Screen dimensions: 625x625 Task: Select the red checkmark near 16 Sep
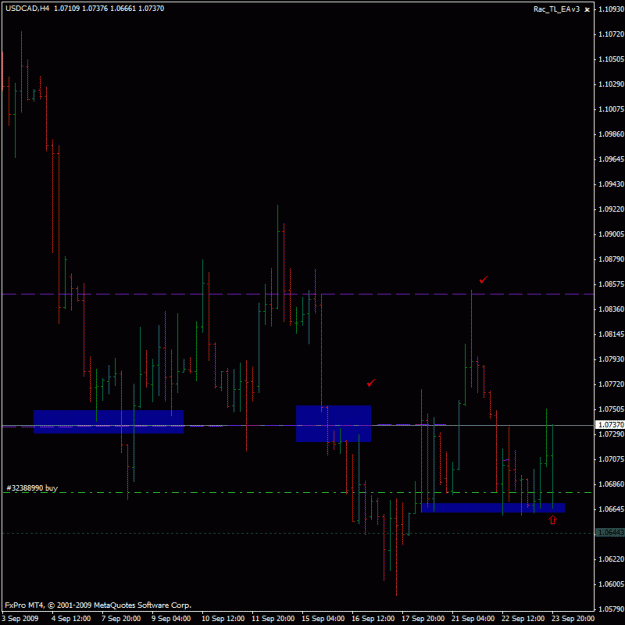371,383
